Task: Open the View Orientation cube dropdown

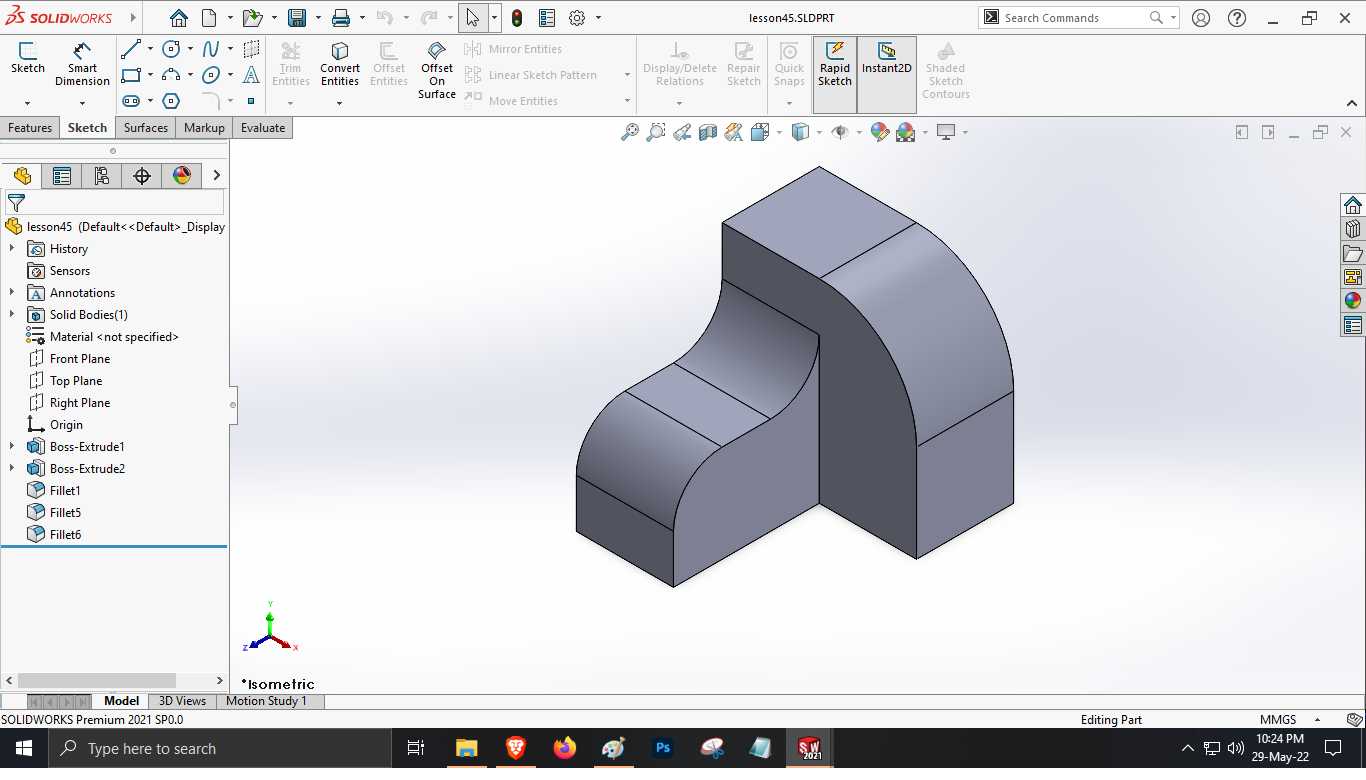Action: coord(779,132)
